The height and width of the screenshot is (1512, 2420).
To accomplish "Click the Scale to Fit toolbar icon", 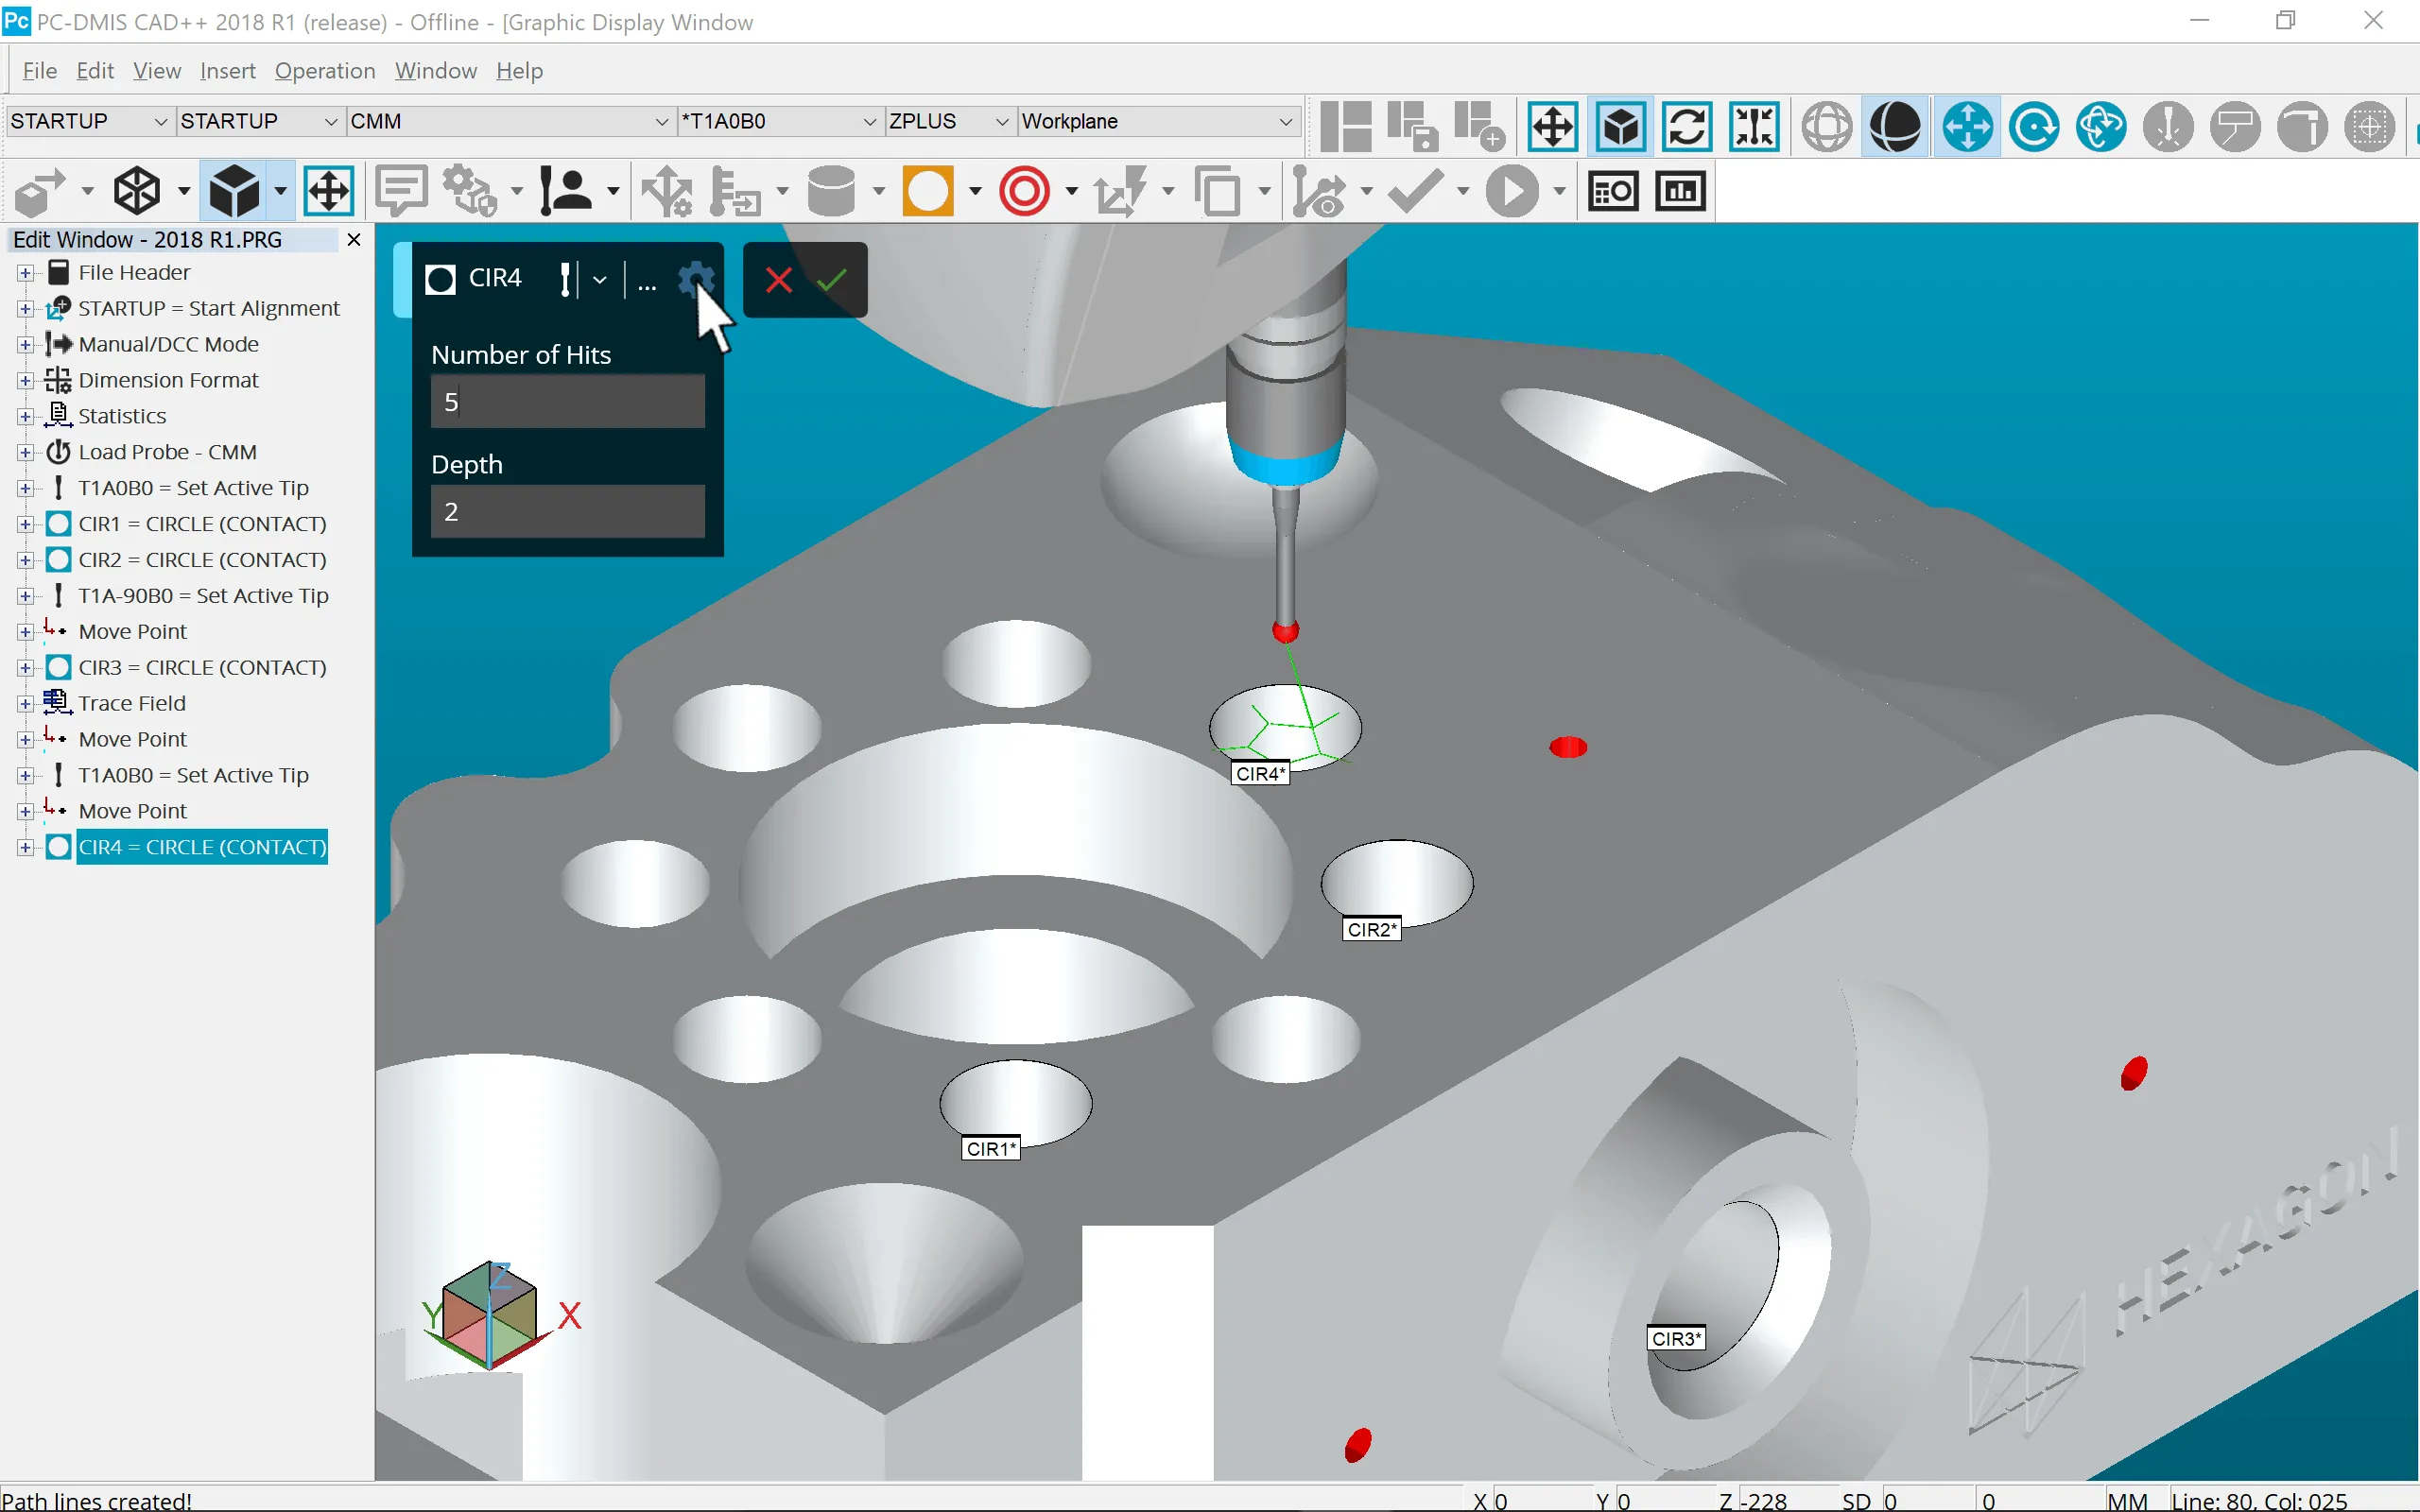I will (x=1552, y=127).
